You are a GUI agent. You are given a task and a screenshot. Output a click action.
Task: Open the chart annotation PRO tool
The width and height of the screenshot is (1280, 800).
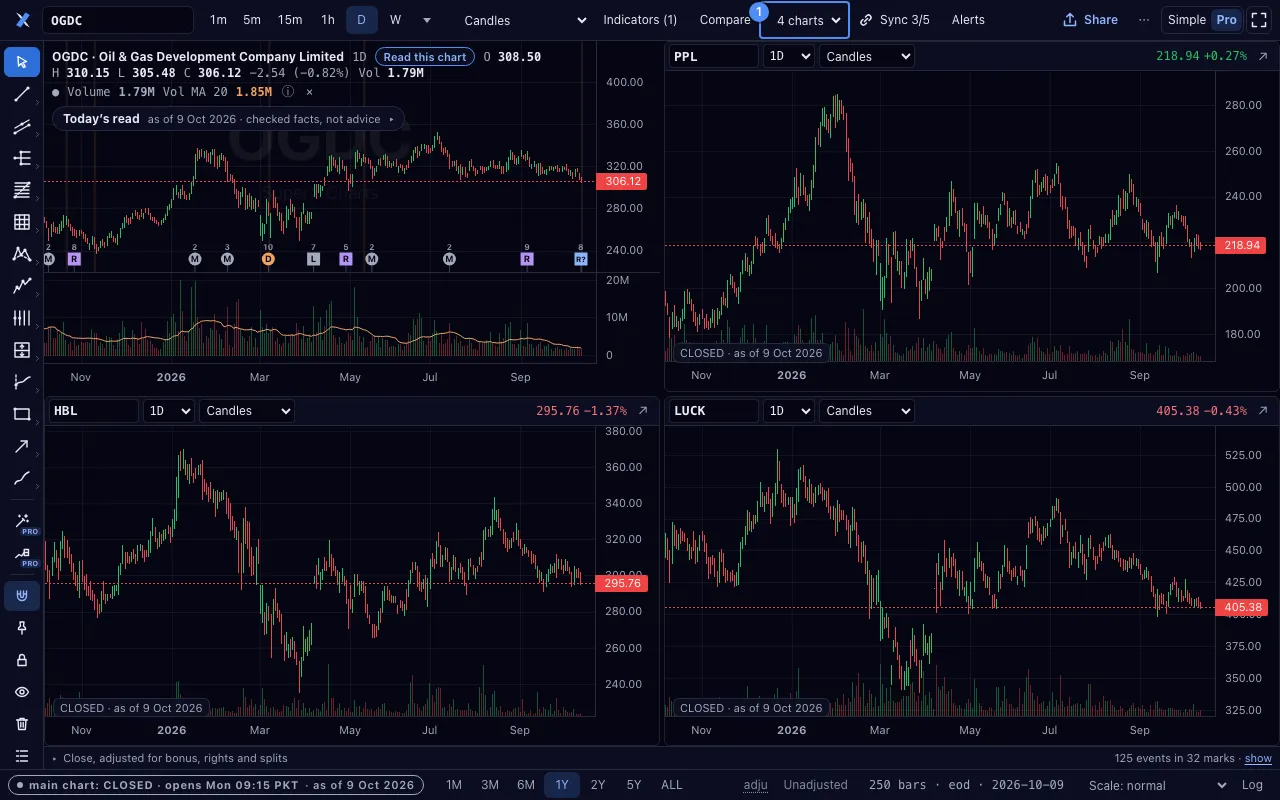(22, 554)
